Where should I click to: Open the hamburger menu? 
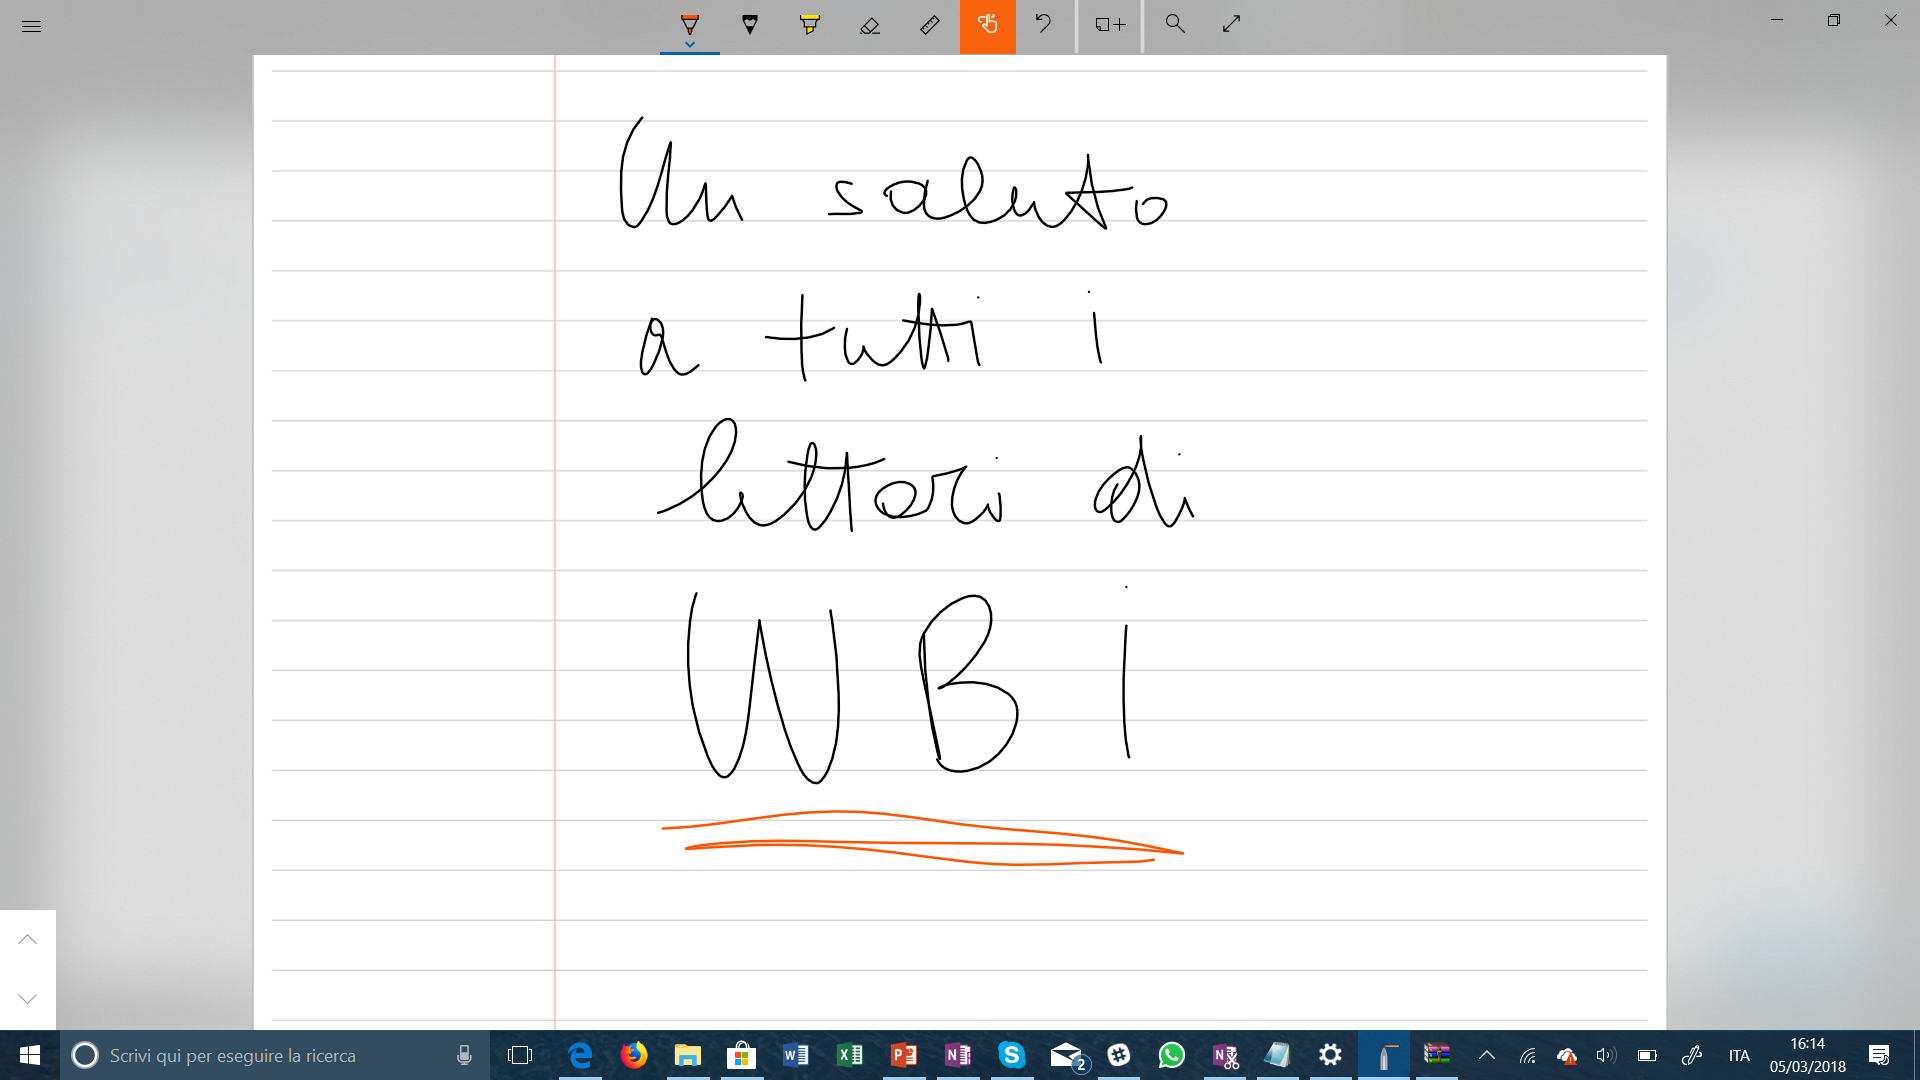tap(31, 26)
